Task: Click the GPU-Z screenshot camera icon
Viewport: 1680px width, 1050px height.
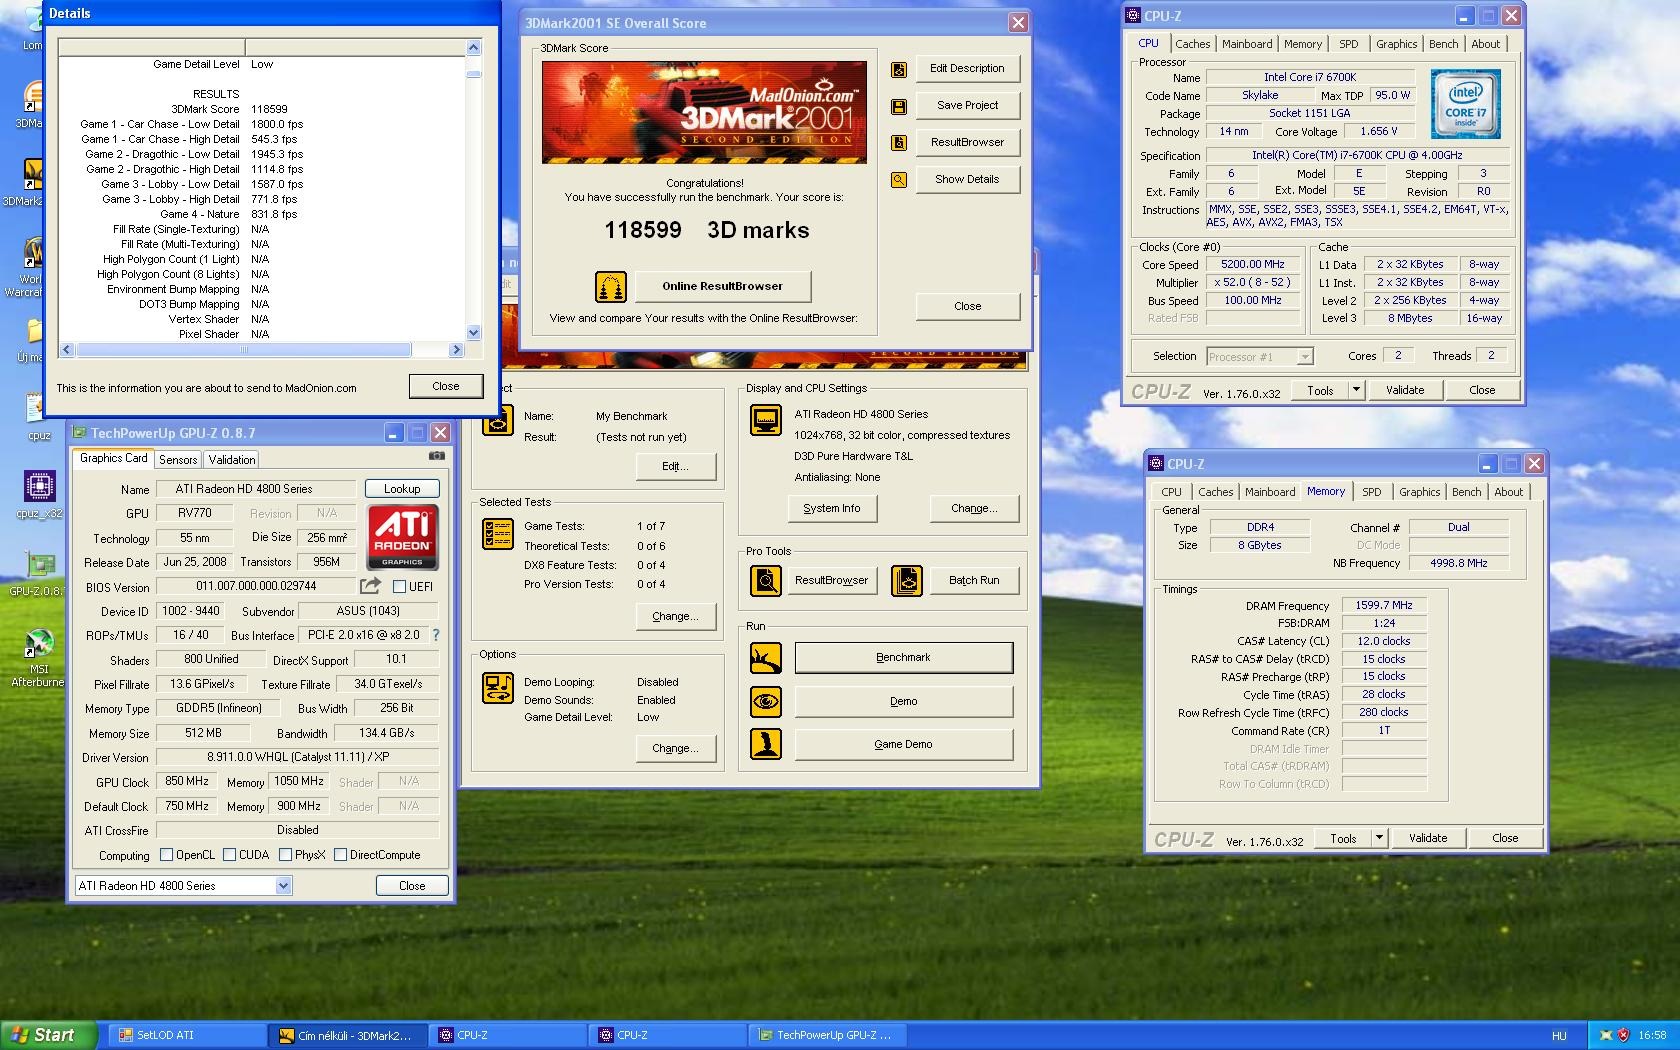Action: click(437, 456)
